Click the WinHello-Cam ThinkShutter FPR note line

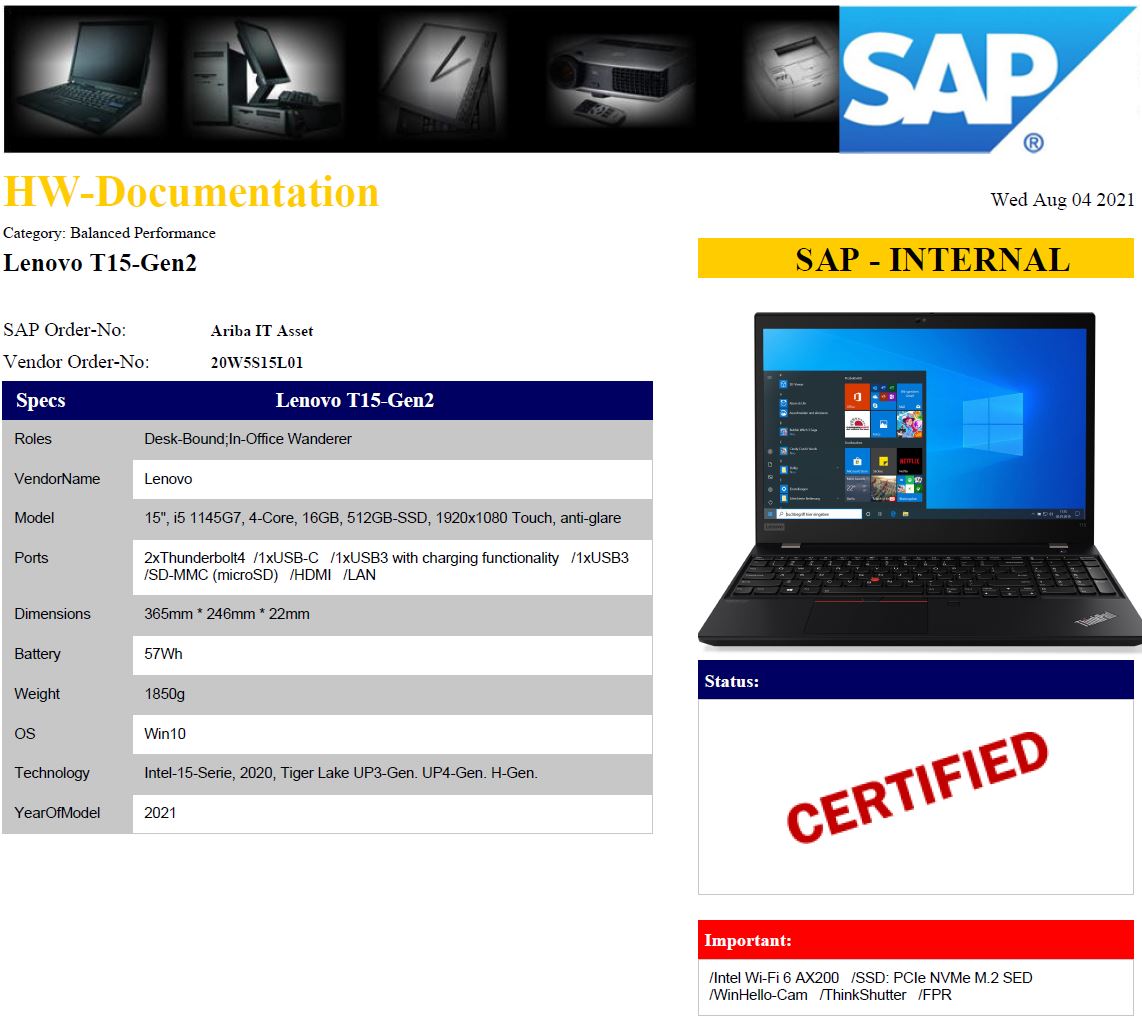[x=830, y=995]
